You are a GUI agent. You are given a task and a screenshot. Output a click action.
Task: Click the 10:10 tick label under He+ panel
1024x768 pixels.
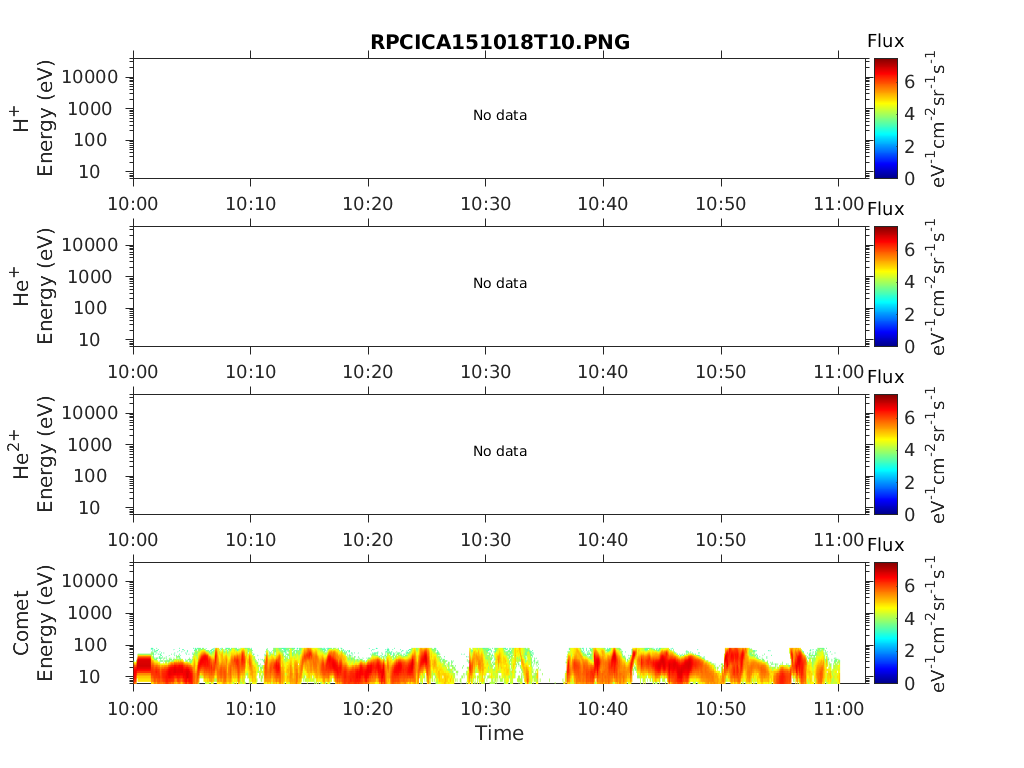[x=250, y=372]
